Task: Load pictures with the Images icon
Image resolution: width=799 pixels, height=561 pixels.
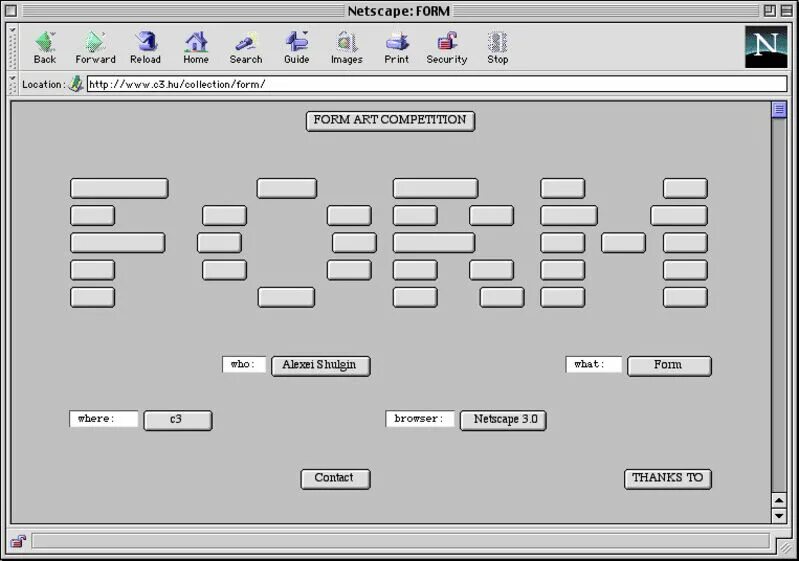Action: pos(347,47)
